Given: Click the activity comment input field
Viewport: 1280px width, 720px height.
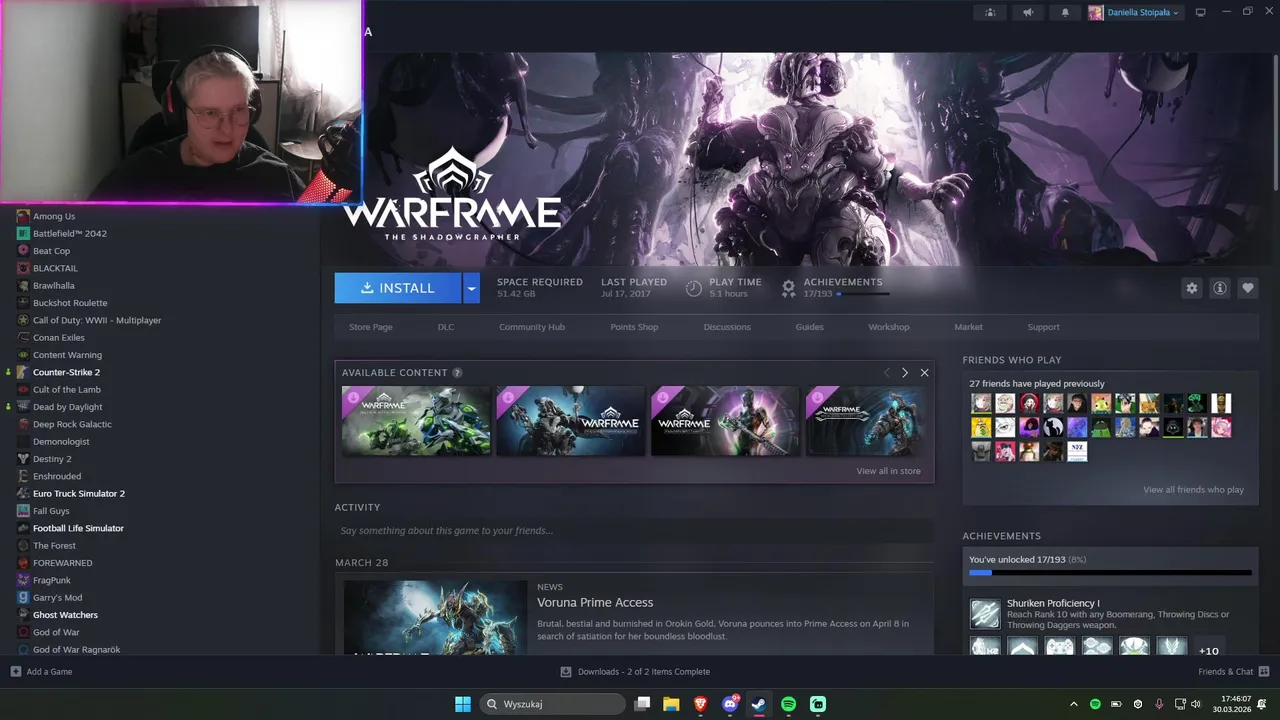Looking at the screenshot, I should click(x=634, y=531).
